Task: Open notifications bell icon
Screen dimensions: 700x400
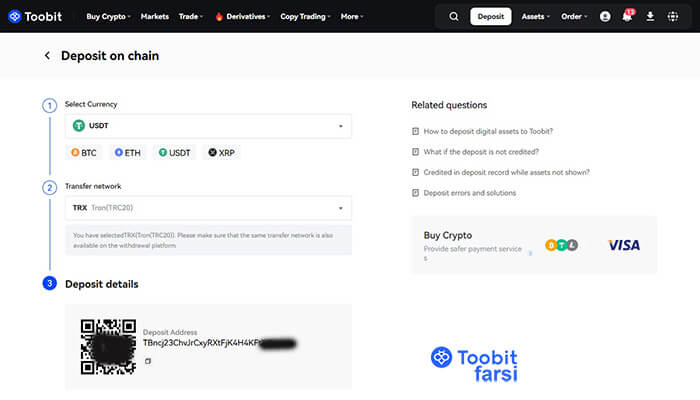Action: coord(627,17)
